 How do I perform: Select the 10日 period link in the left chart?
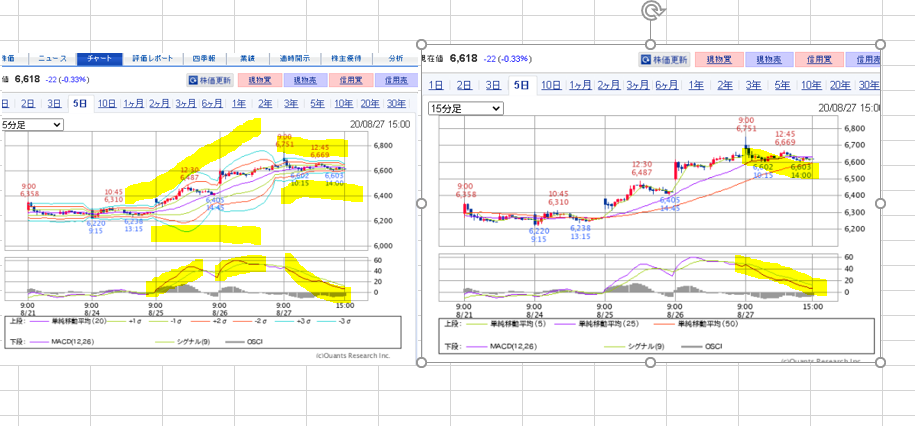[x=106, y=103]
